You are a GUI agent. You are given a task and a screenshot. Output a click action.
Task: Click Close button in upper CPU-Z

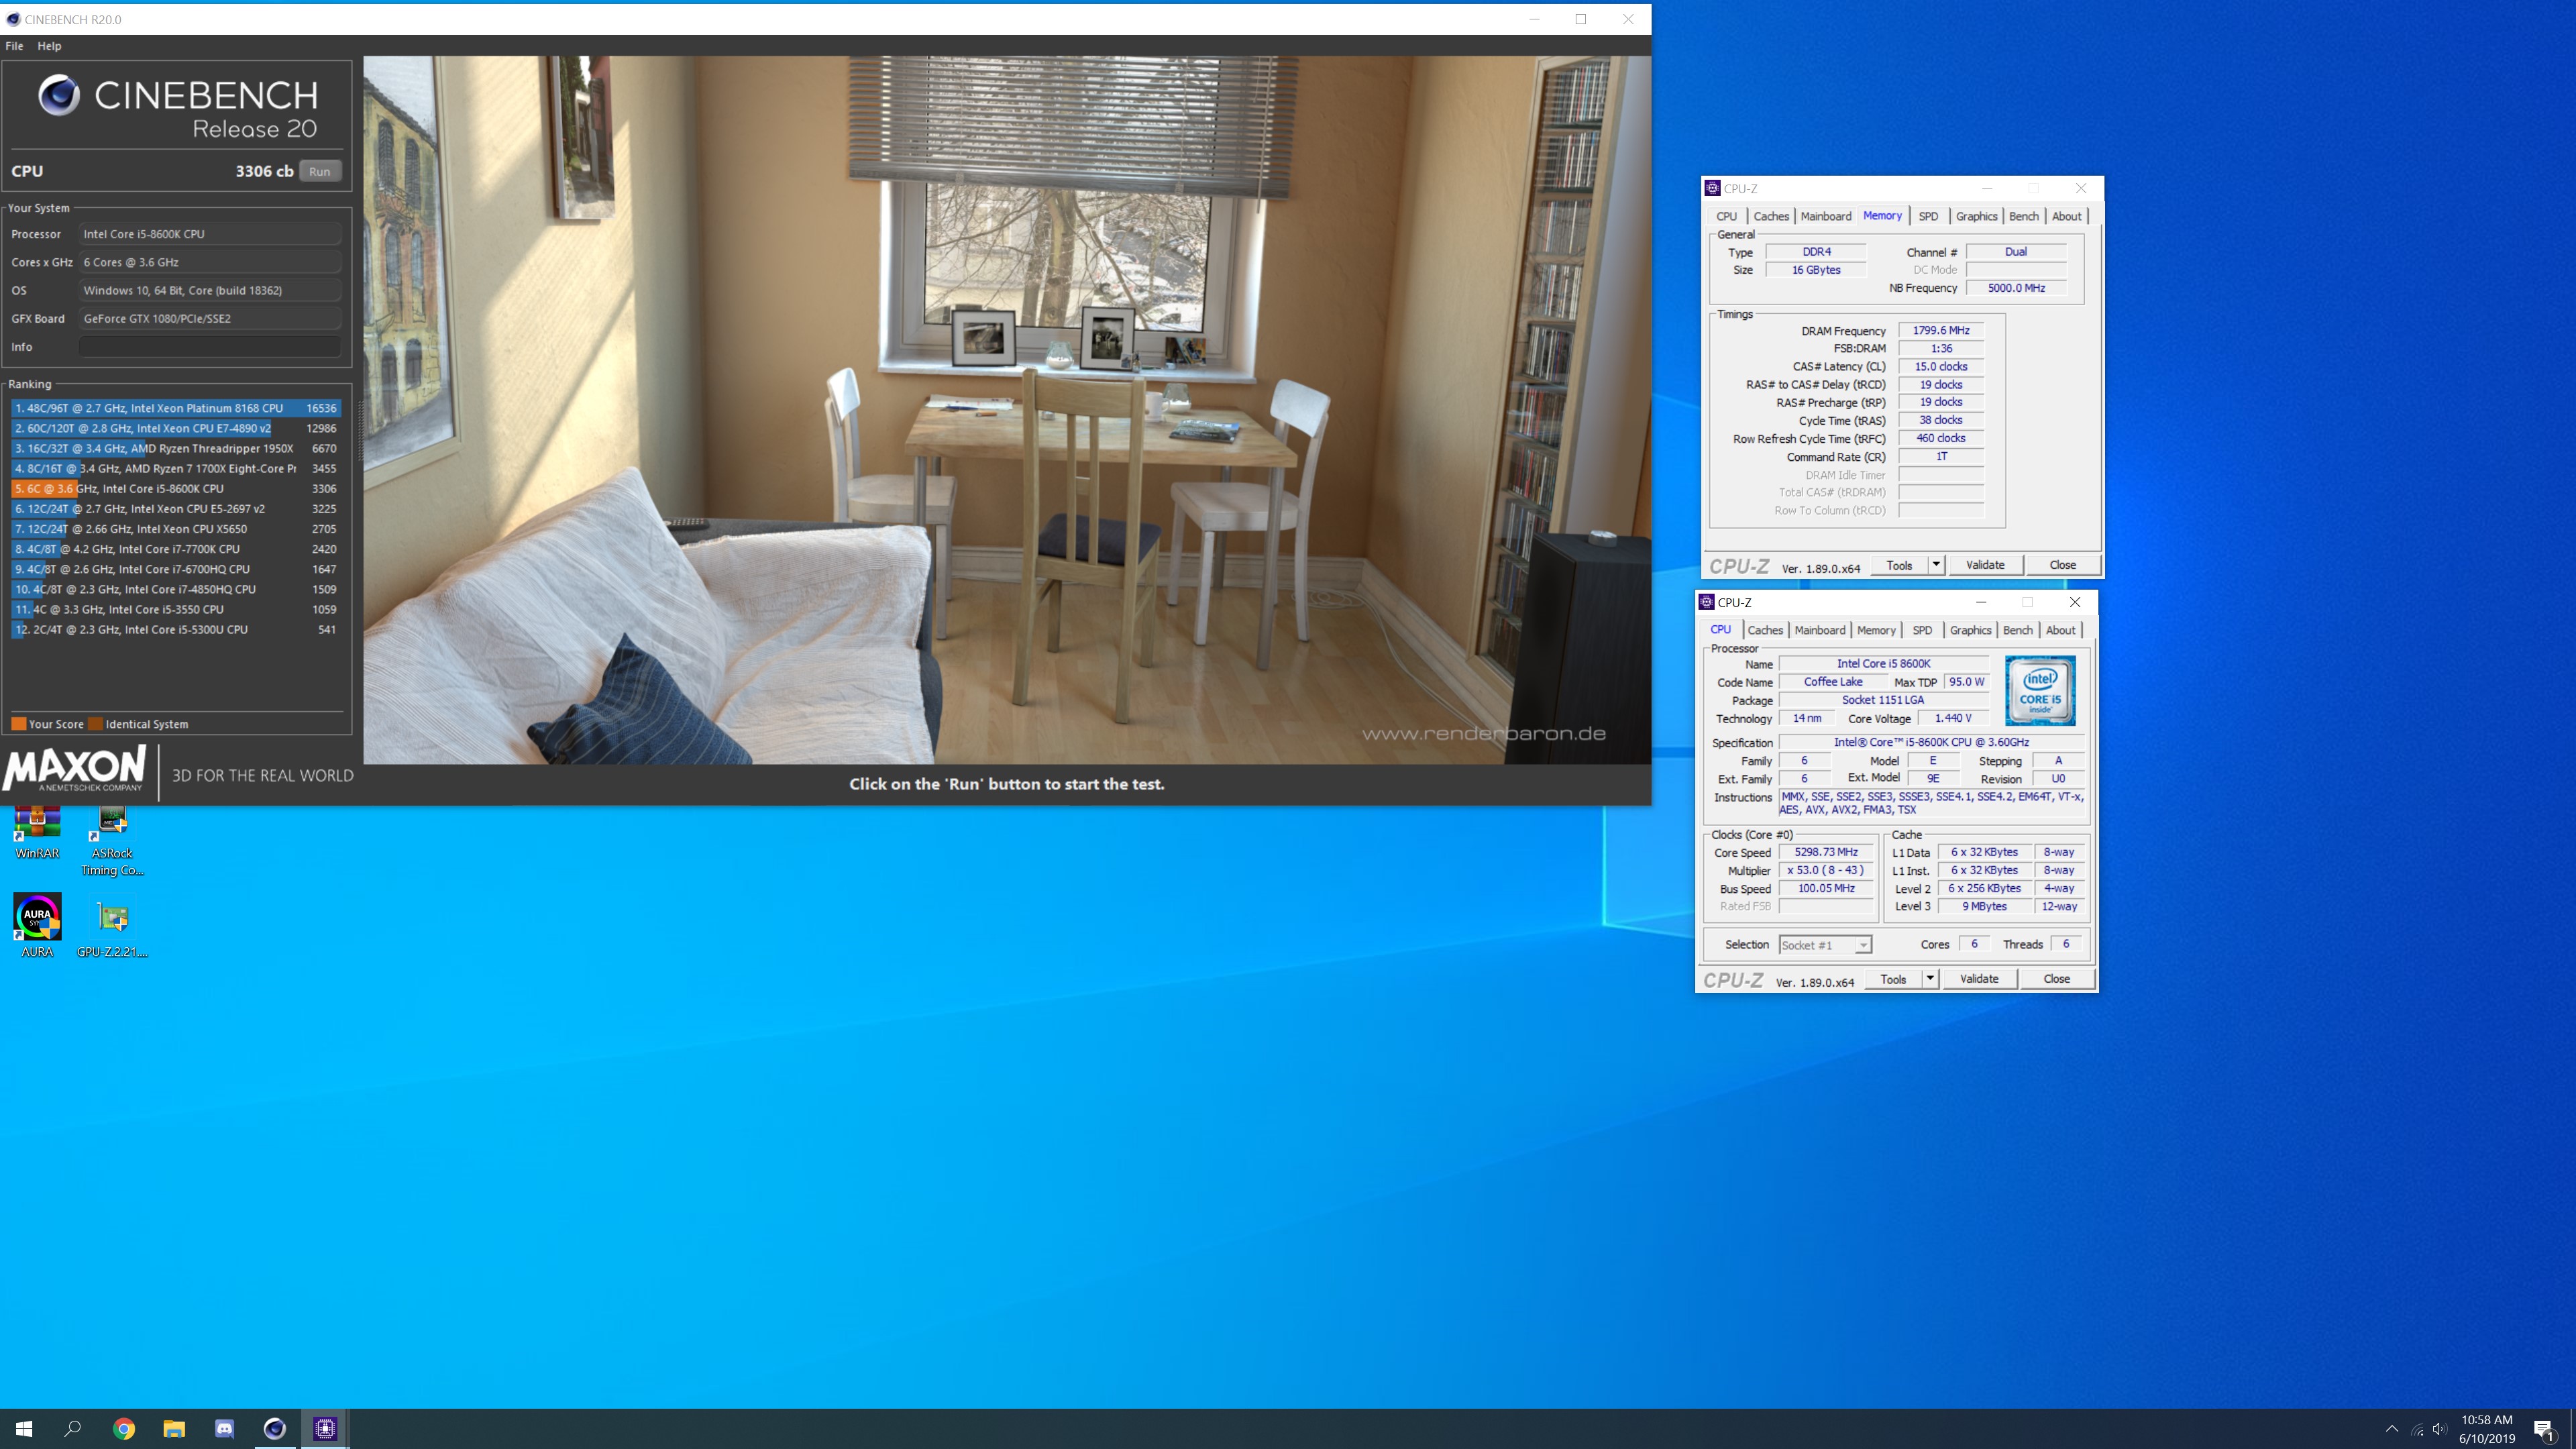(2062, 565)
